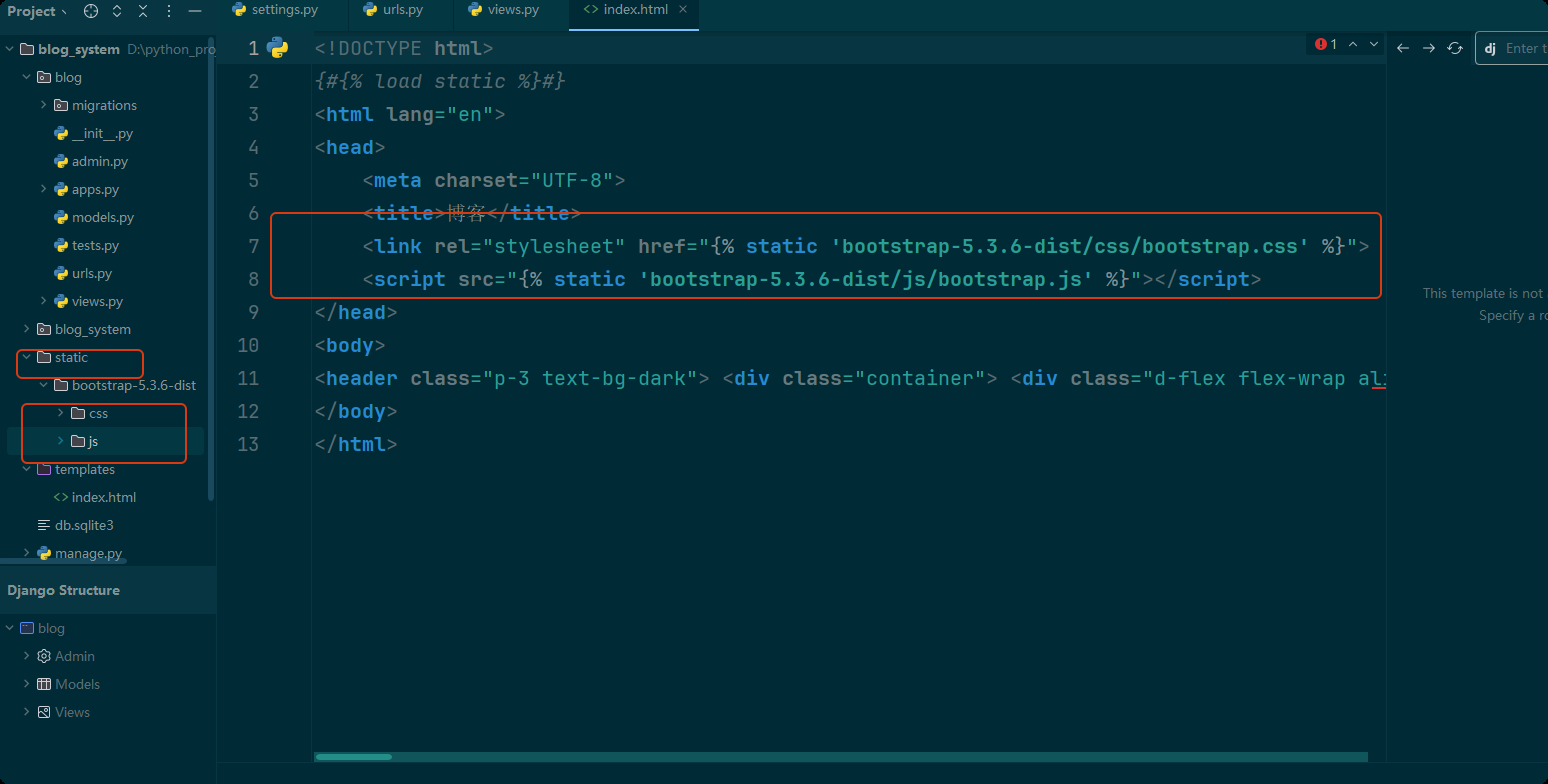Collapse the bootstrap-5.3.6-dist folder

point(44,385)
